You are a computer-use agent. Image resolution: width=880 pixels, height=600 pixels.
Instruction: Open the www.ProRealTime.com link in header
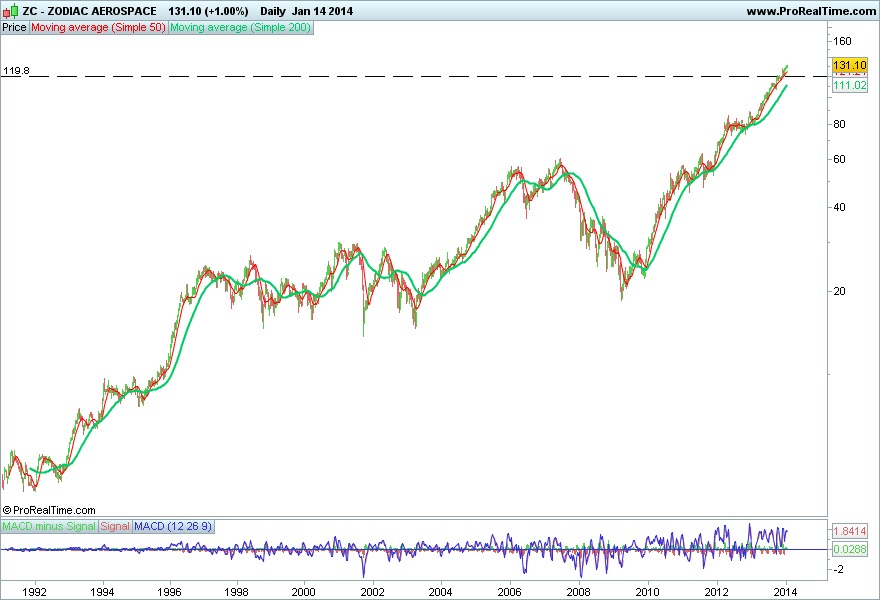(811, 11)
